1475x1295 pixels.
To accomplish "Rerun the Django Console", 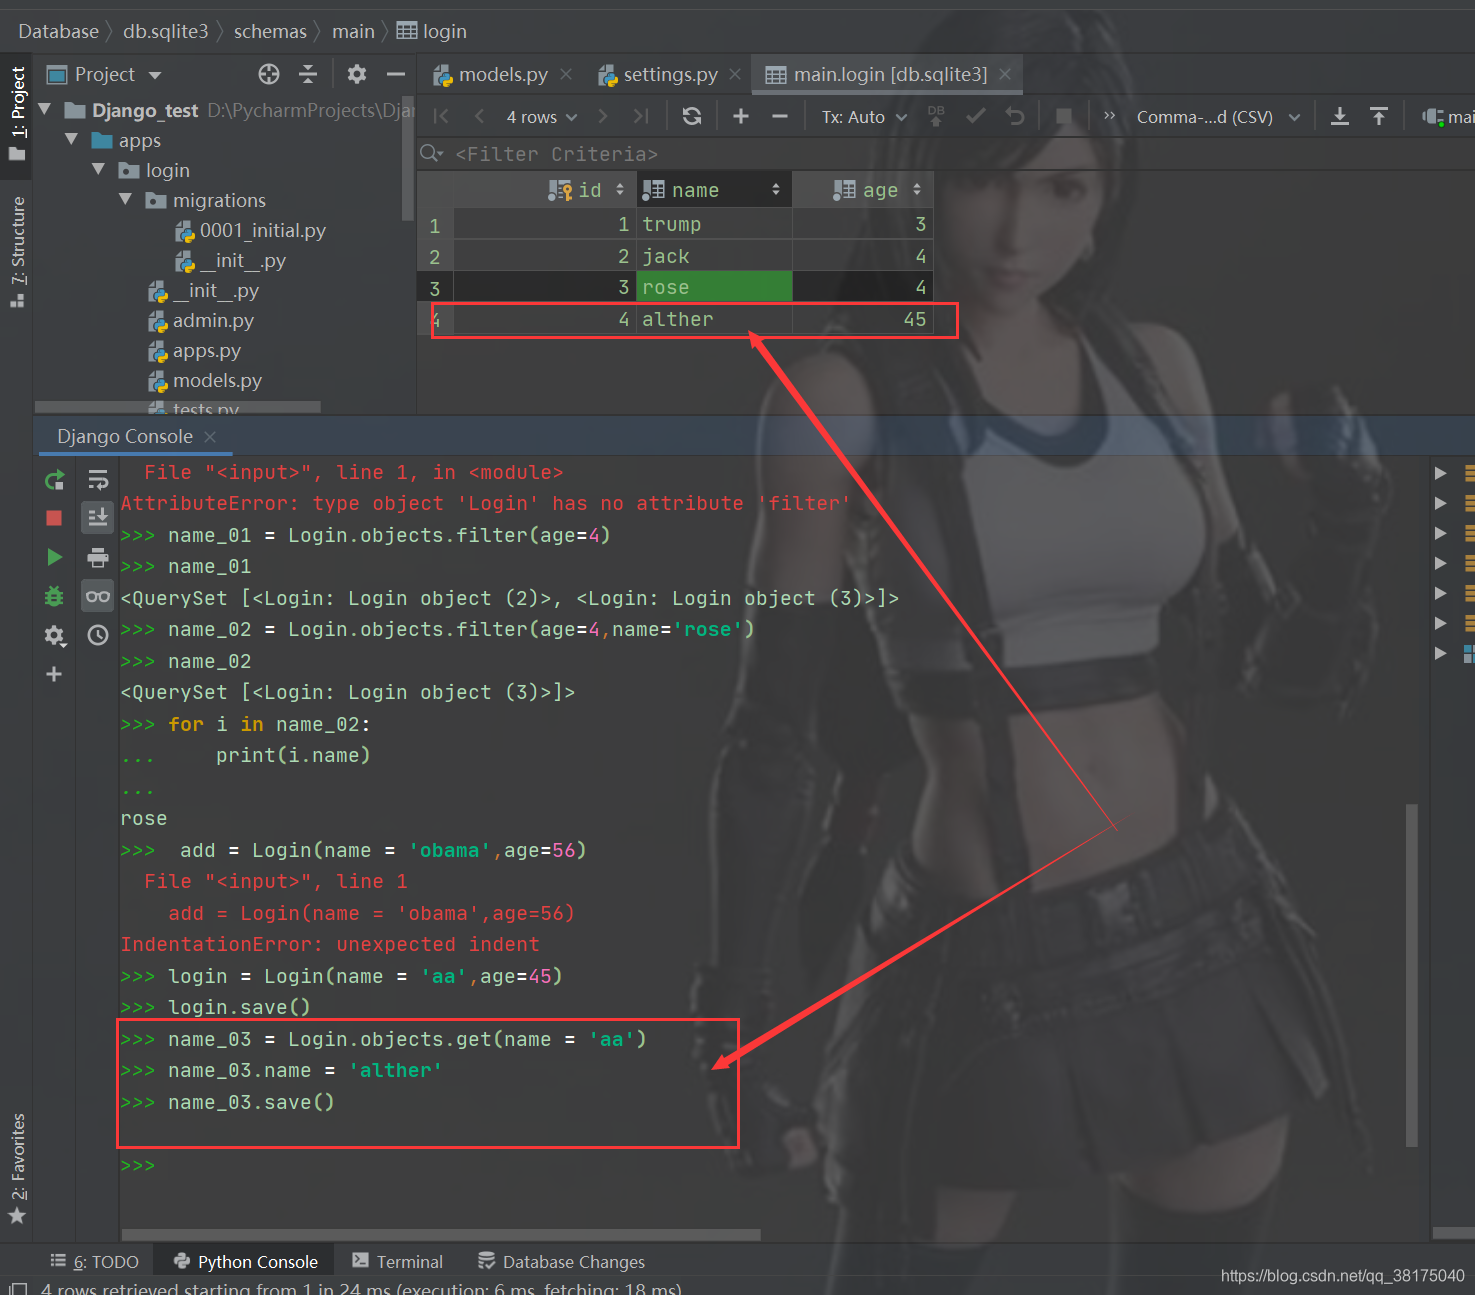I will [54, 480].
